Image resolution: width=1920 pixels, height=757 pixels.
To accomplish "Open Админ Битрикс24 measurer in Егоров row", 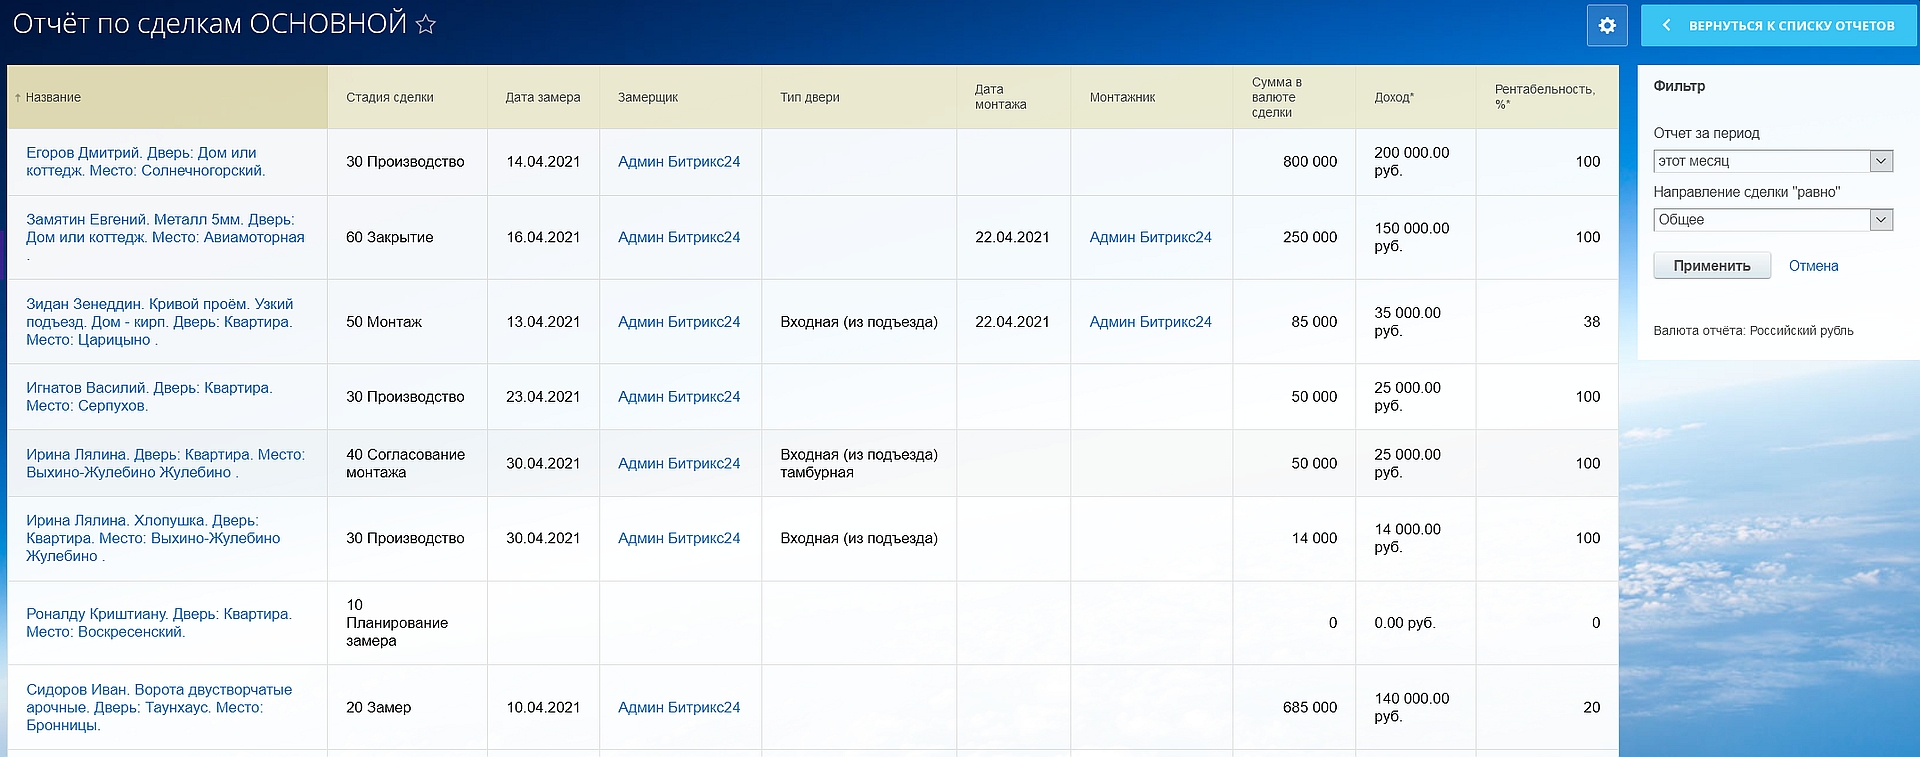I will (x=679, y=162).
